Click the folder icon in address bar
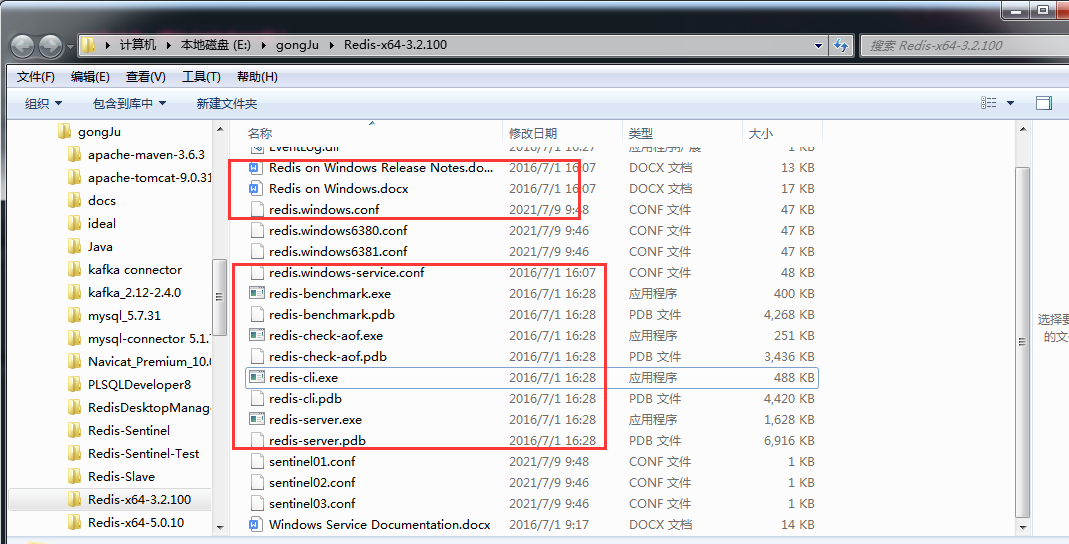The image size is (1069, 544). (x=88, y=46)
